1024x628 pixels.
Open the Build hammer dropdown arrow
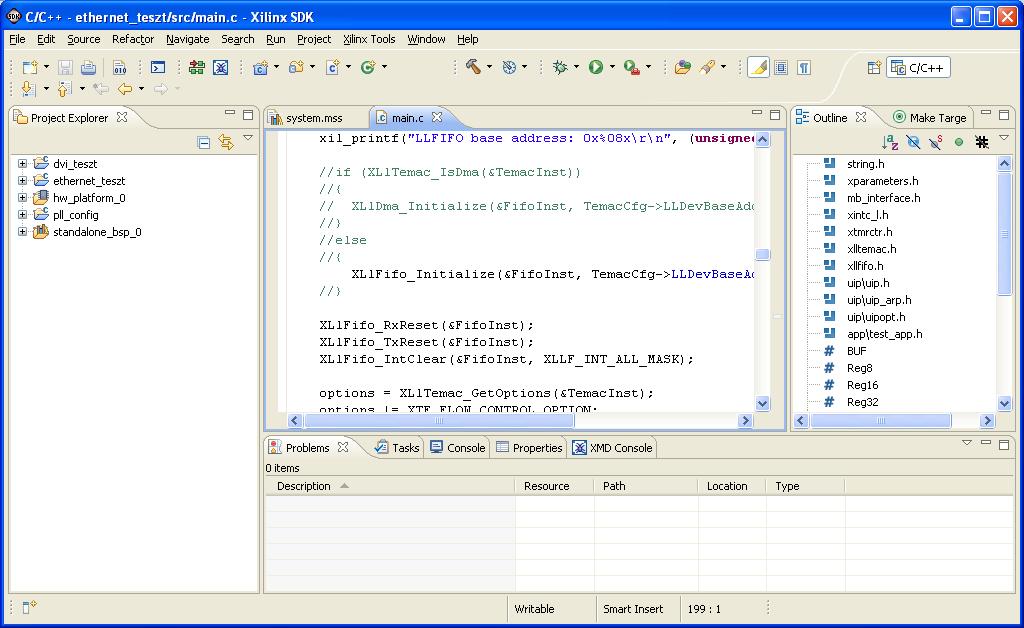pyautogui.click(x=489, y=67)
